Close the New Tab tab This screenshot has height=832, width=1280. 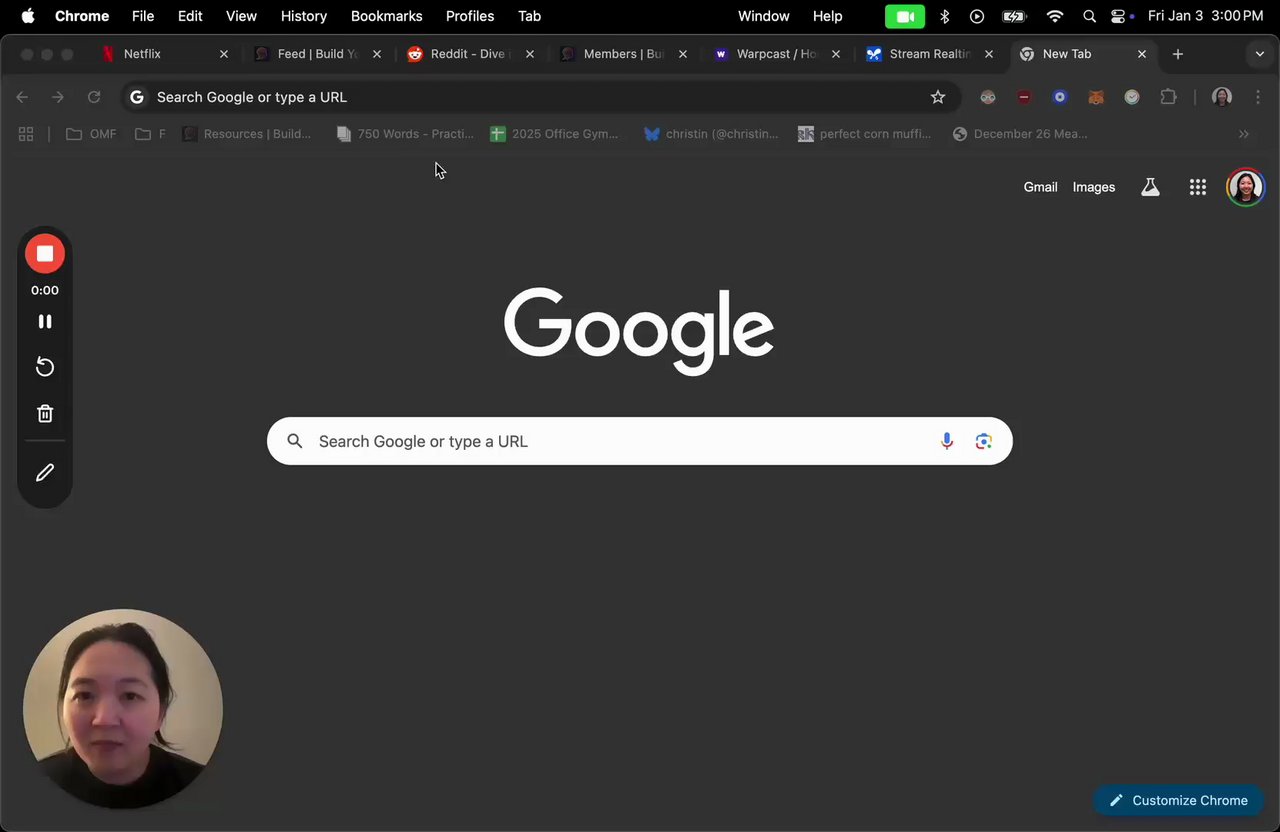pos(1142,54)
